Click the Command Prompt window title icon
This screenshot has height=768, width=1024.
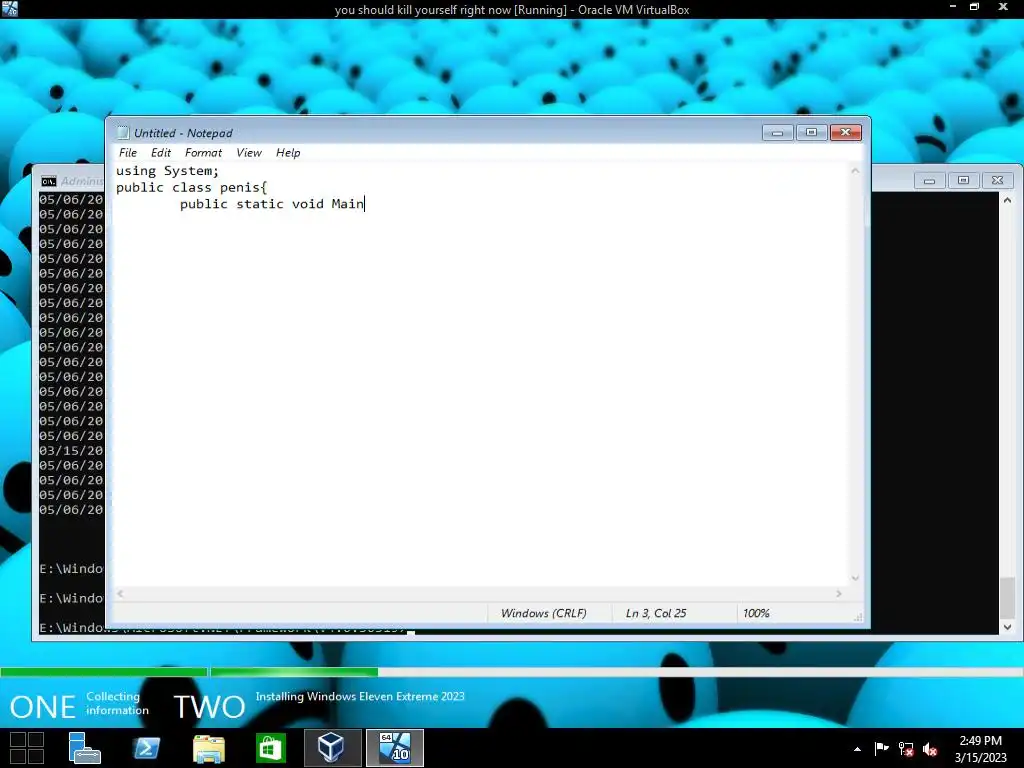coord(49,181)
